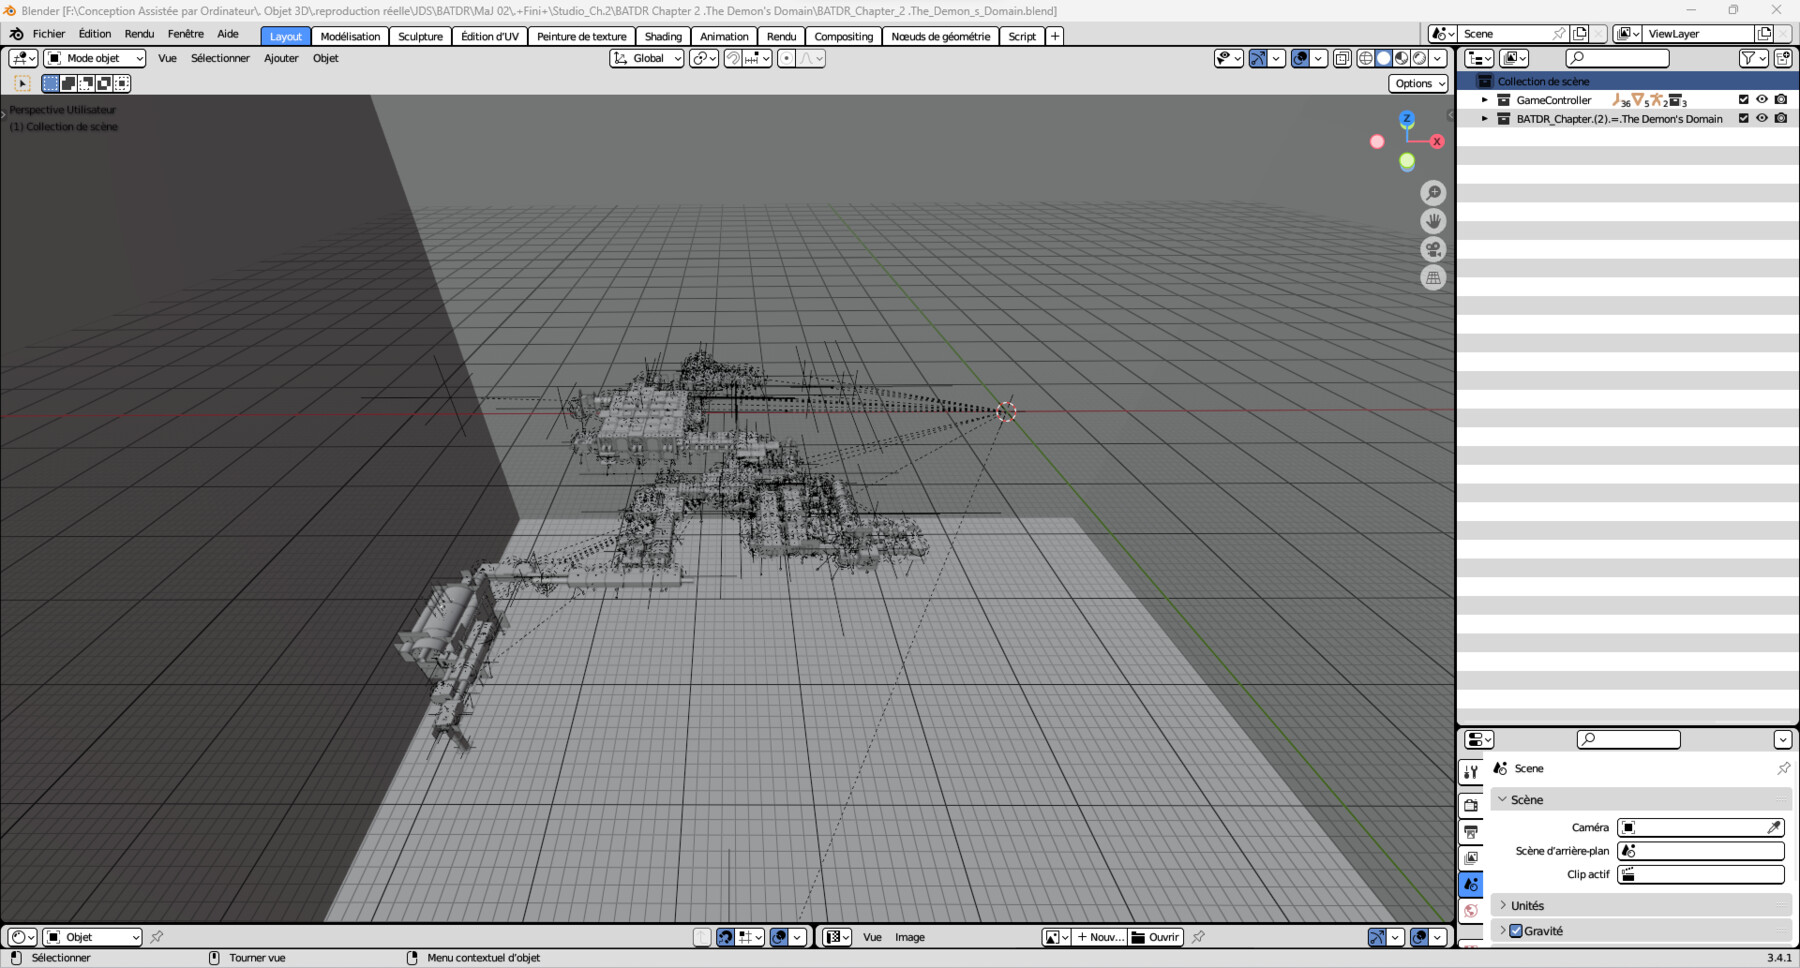The image size is (1800, 968).
Task: Collapse the Scène panel
Action: (1641, 799)
